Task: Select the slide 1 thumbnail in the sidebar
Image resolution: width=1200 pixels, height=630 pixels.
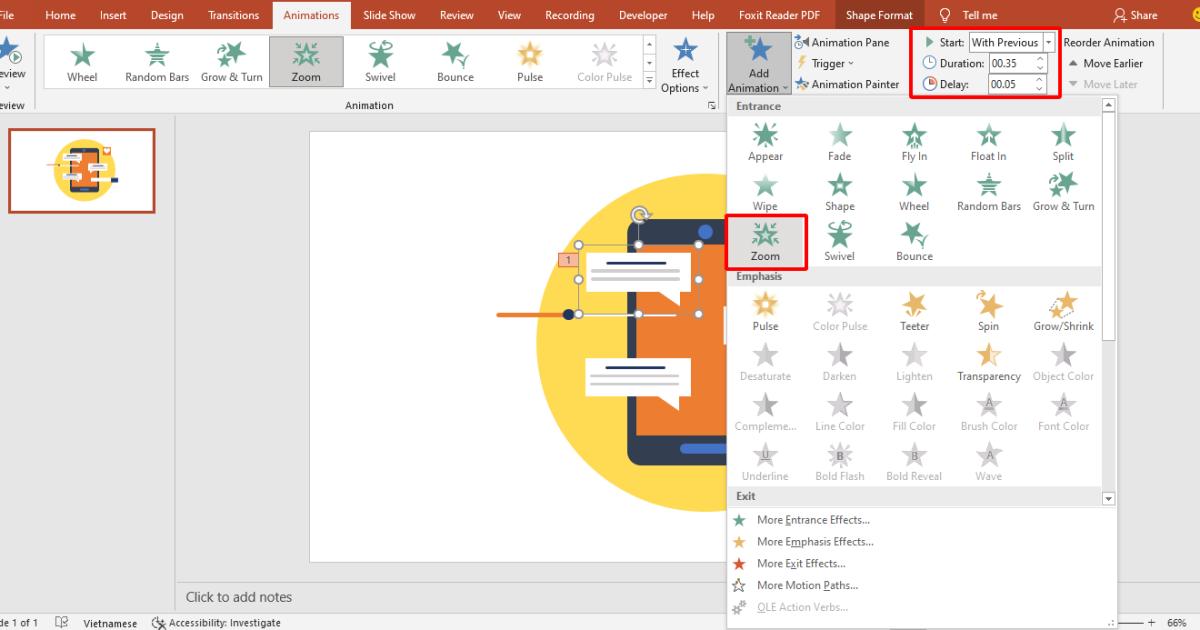Action: [81, 170]
